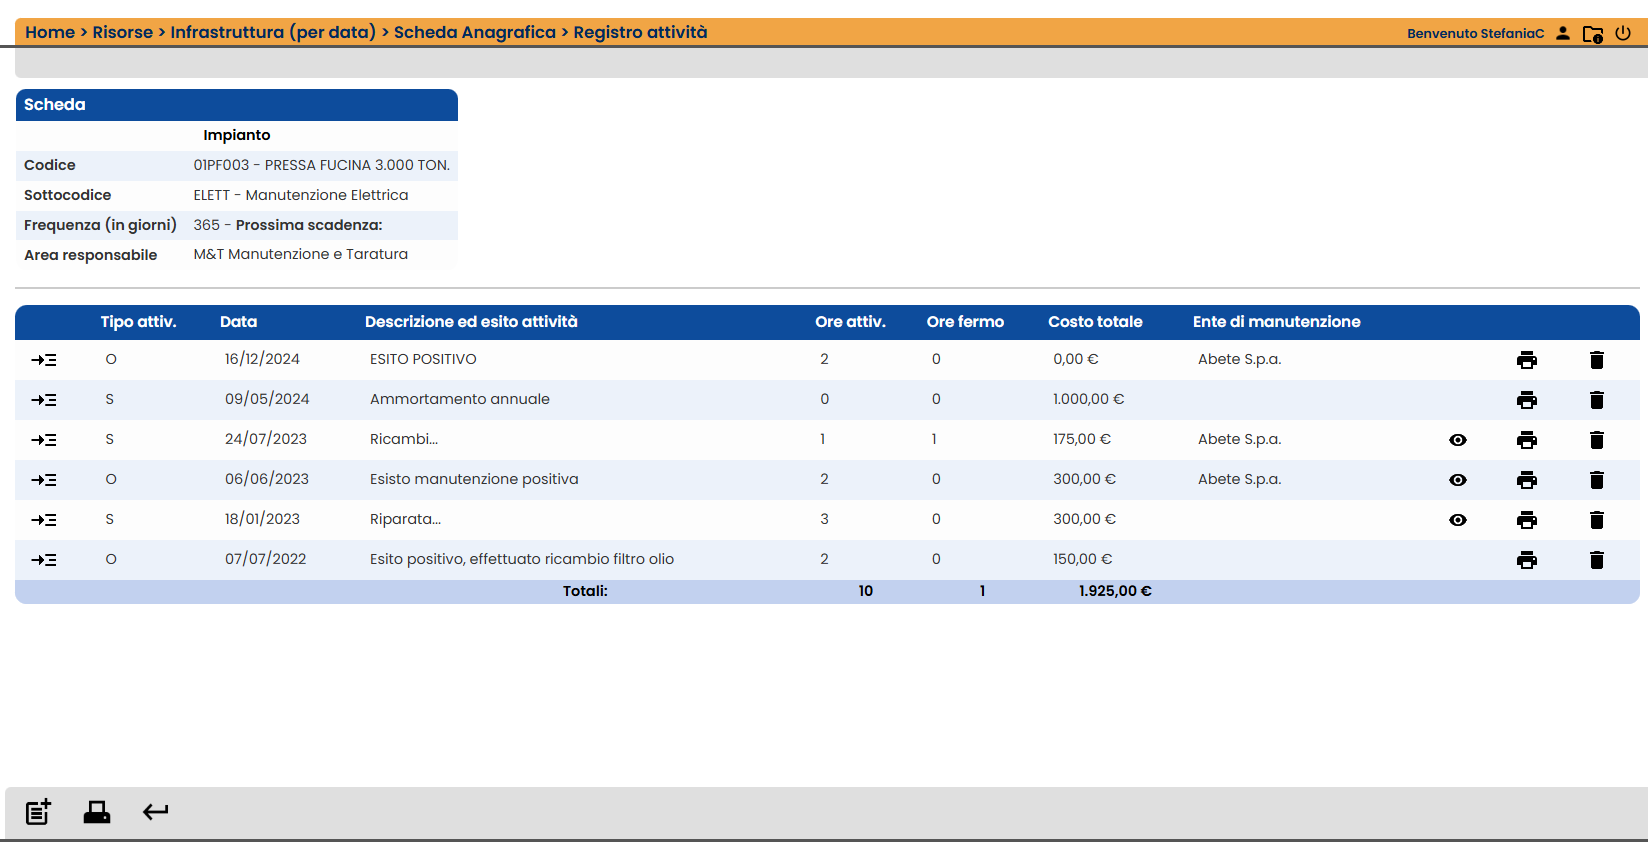Expand the 09/05/2024 Ammortamento annuale row

pyautogui.click(x=44, y=400)
